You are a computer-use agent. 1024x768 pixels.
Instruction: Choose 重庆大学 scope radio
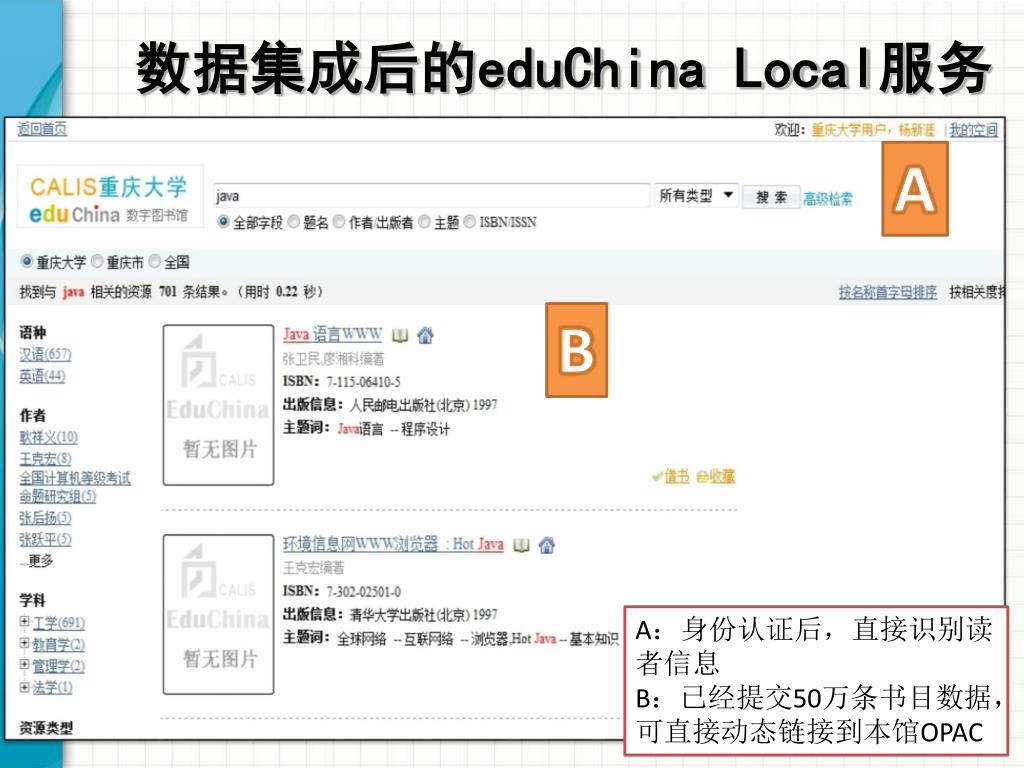click(27, 262)
